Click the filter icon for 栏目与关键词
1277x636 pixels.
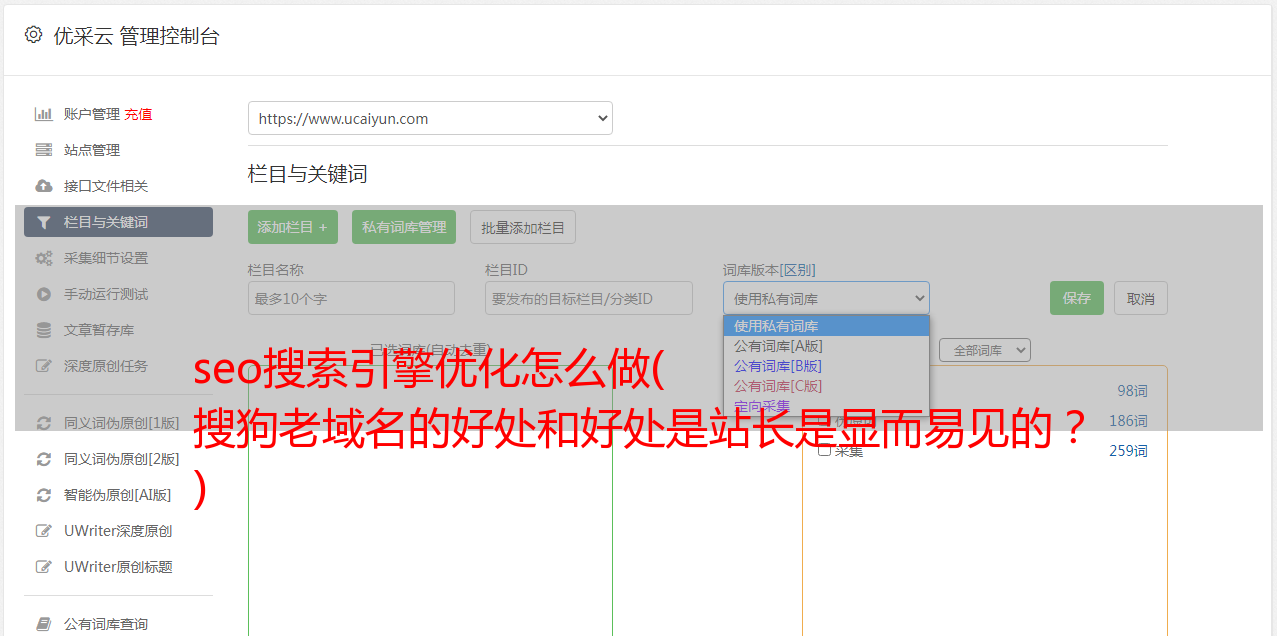(43, 222)
